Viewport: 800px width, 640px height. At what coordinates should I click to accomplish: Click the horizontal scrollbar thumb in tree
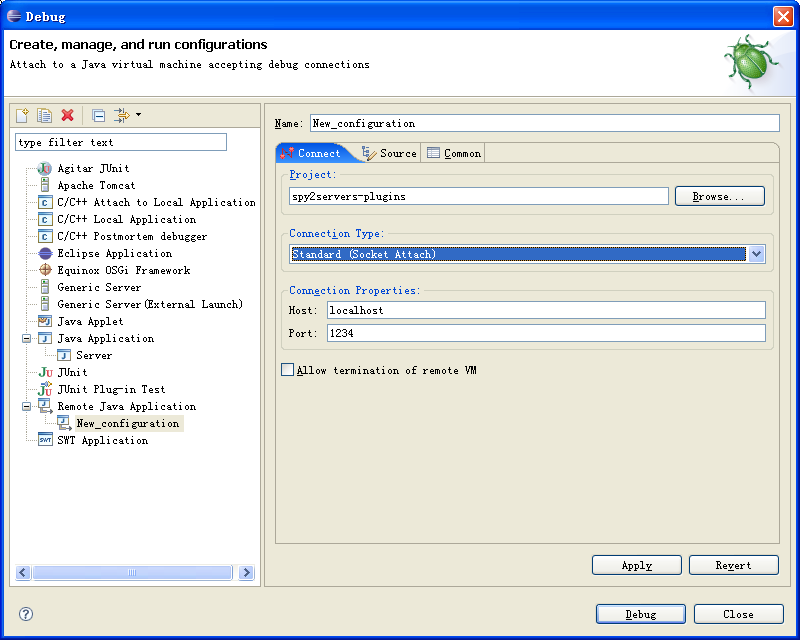(132, 573)
